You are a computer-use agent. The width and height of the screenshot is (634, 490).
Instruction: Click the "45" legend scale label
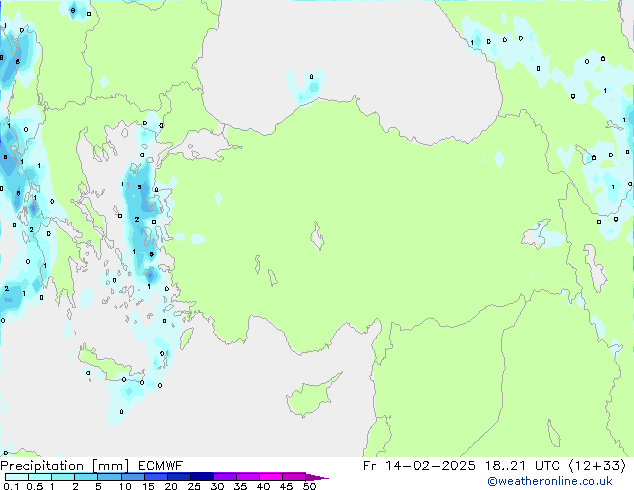pyautogui.click(x=286, y=486)
